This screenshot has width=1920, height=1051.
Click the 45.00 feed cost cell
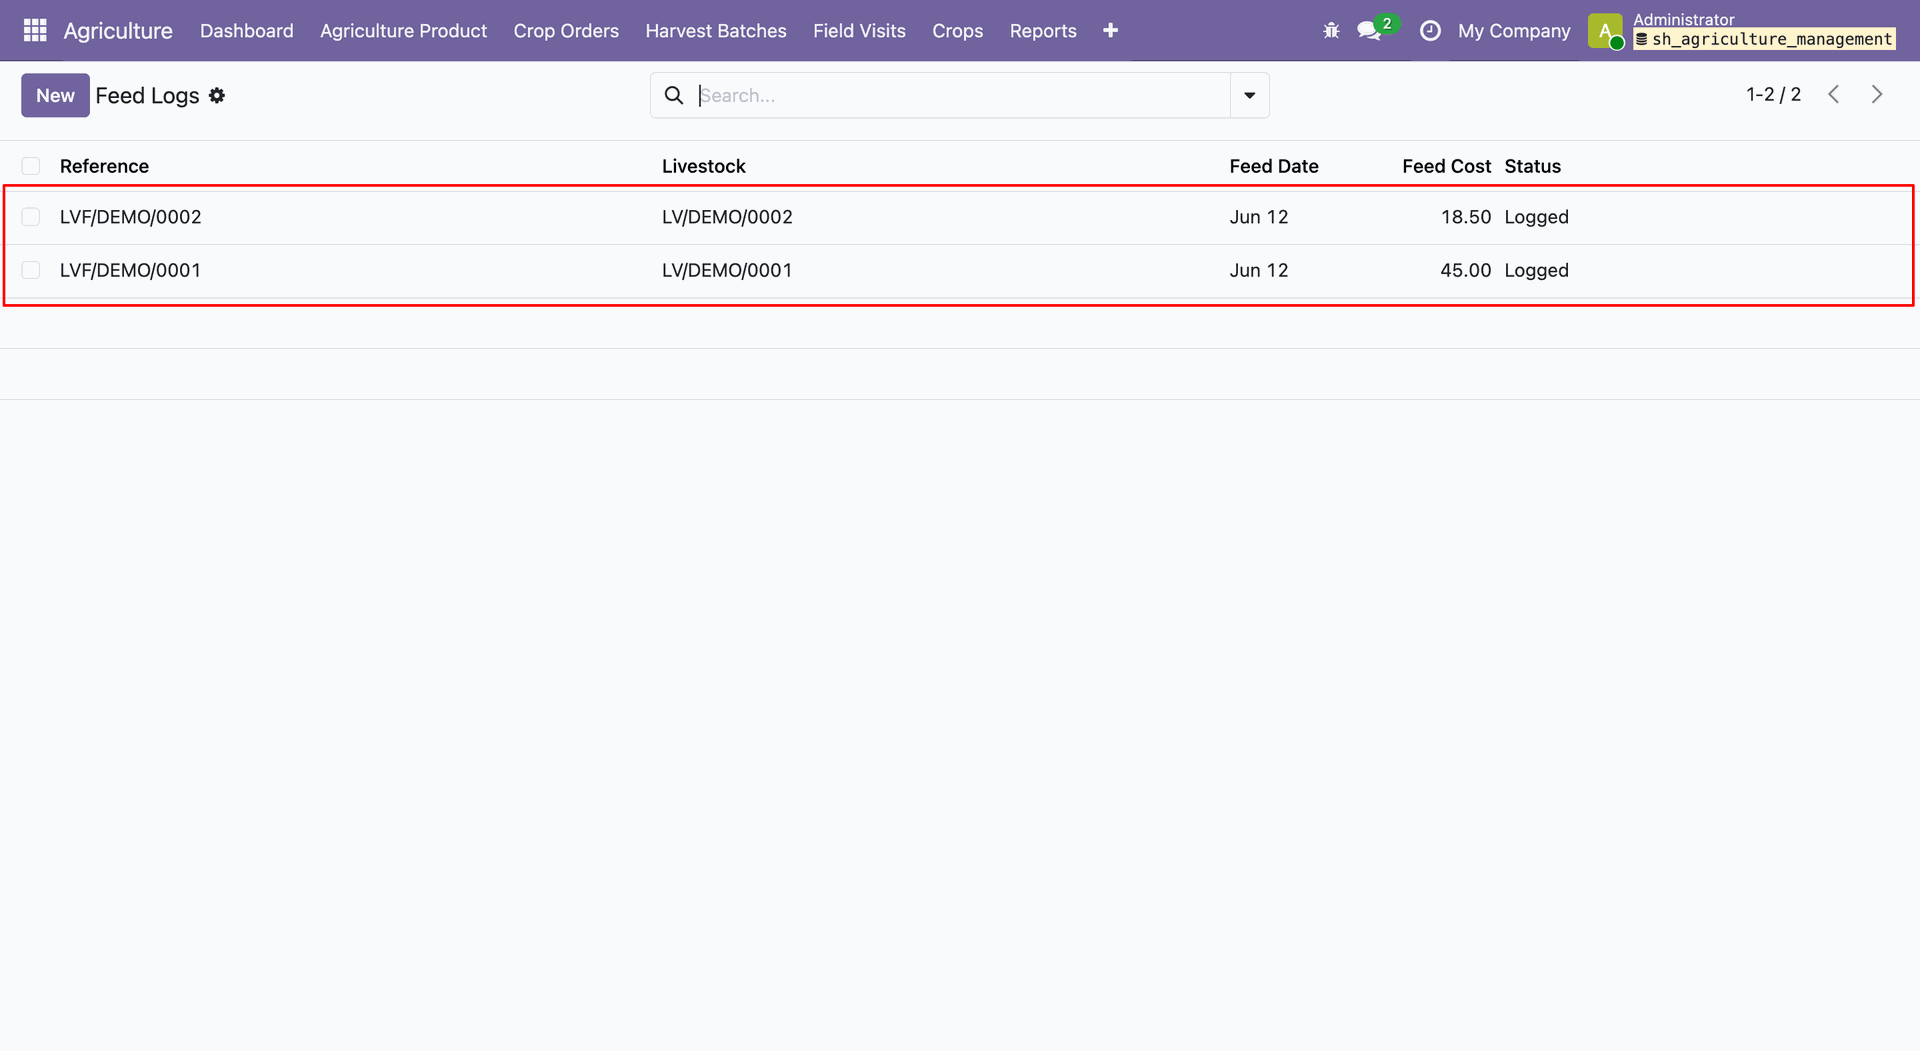point(1466,270)
